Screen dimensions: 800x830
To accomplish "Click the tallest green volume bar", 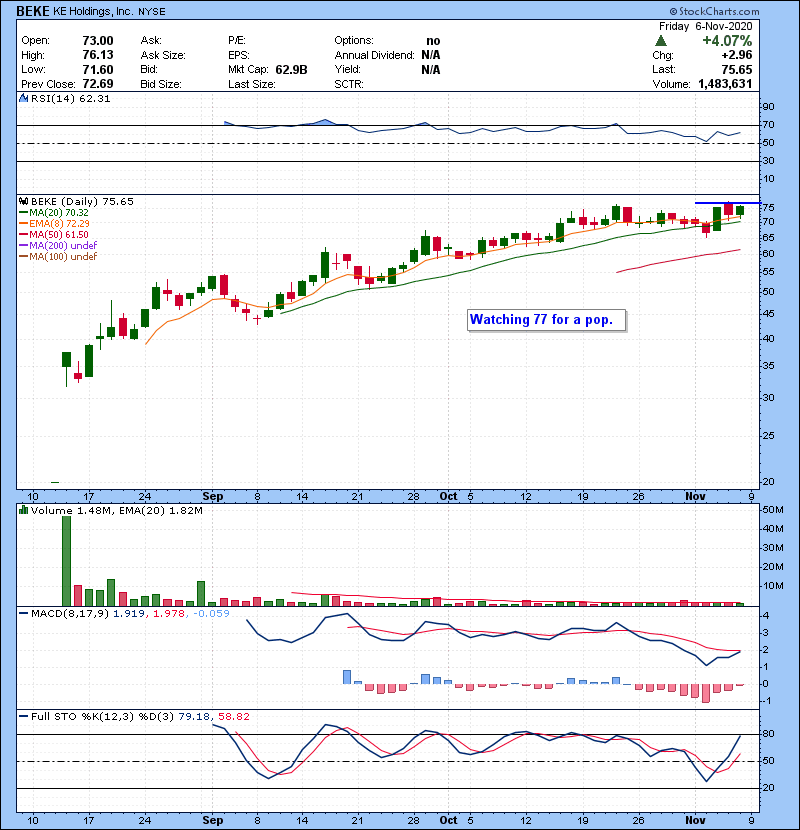I will 66,561.
